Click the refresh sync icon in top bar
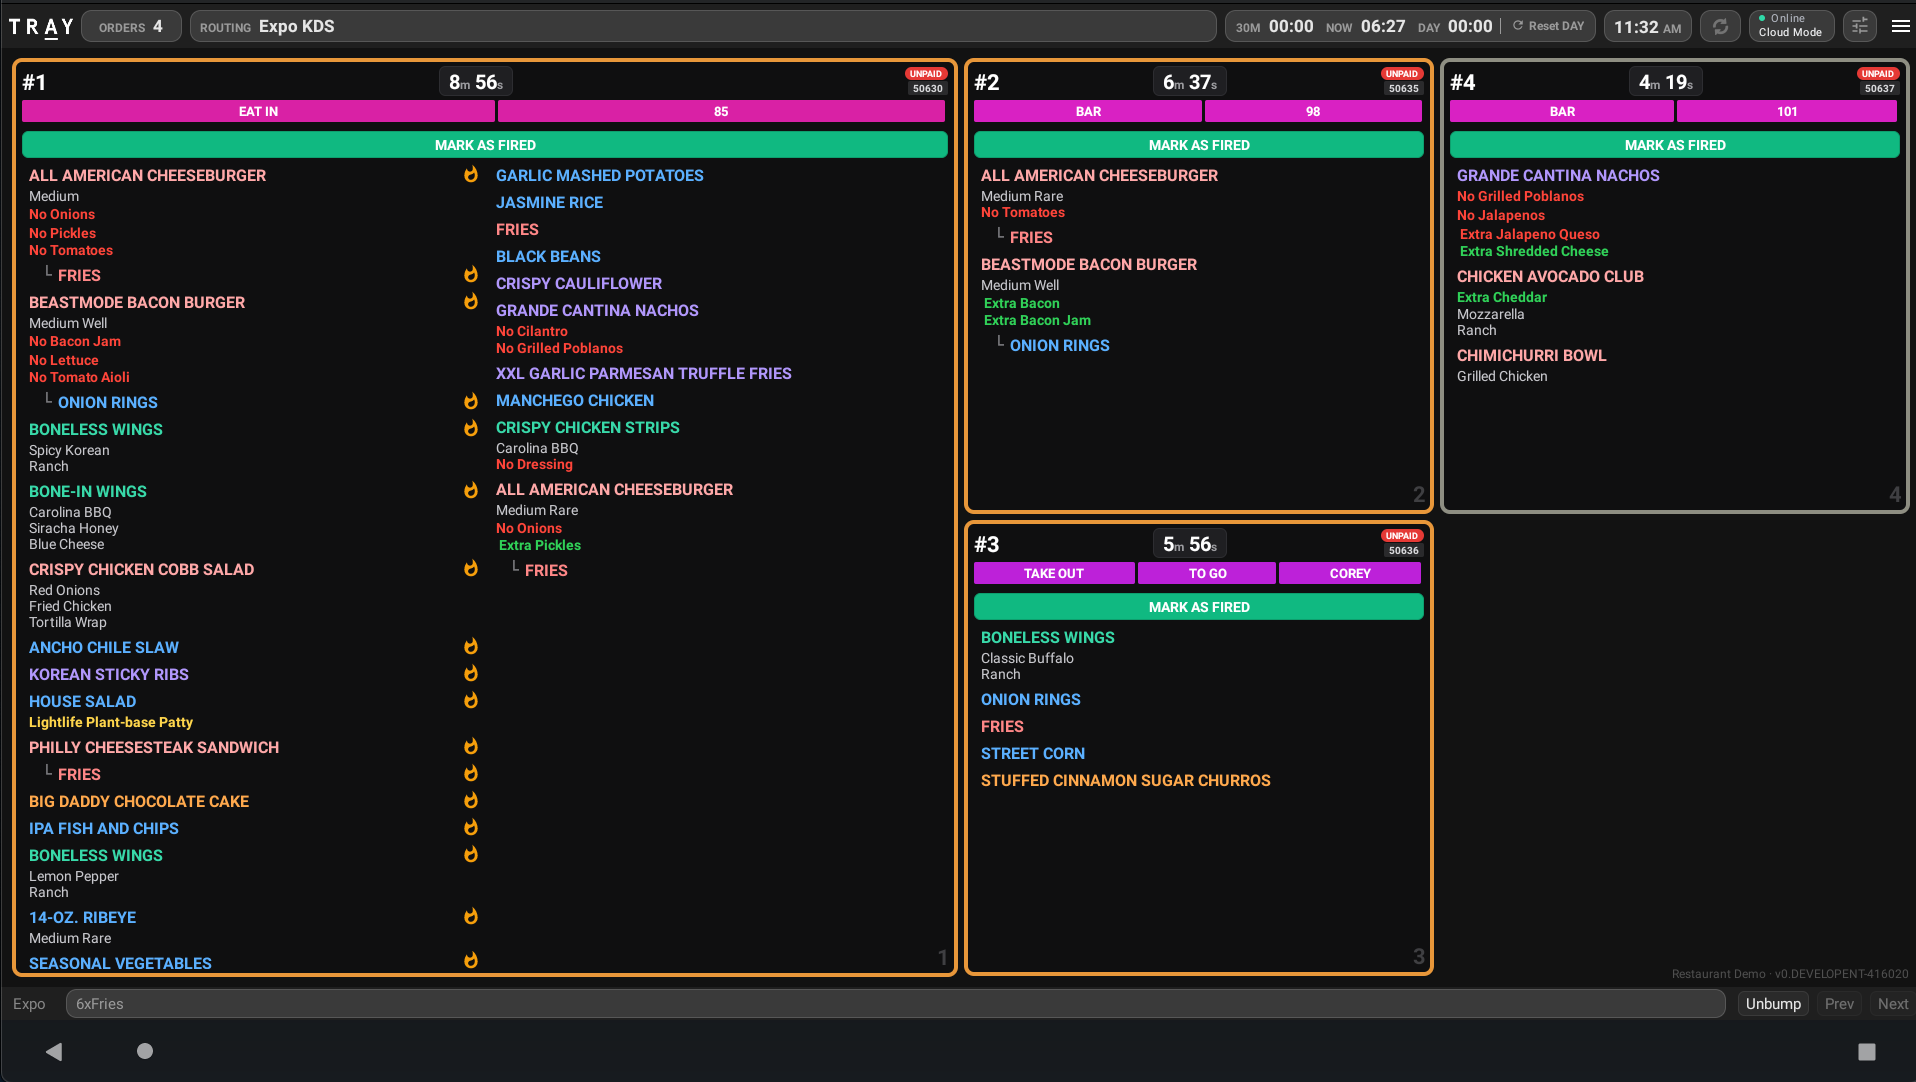The height and width of the screenshot is (1082, 1916). 1720,27
